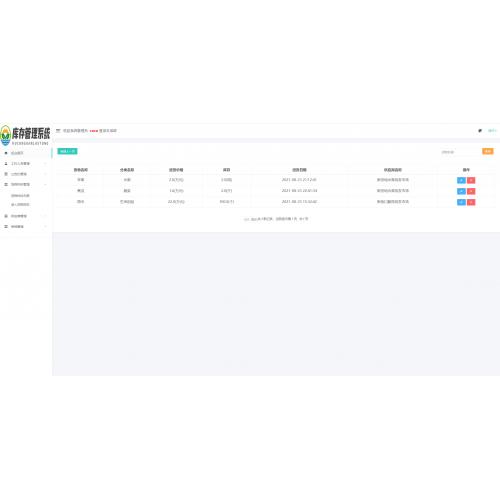Click the blue edit icon in first table row
This screenshot has height=500, width=500.
pos(461,180)
